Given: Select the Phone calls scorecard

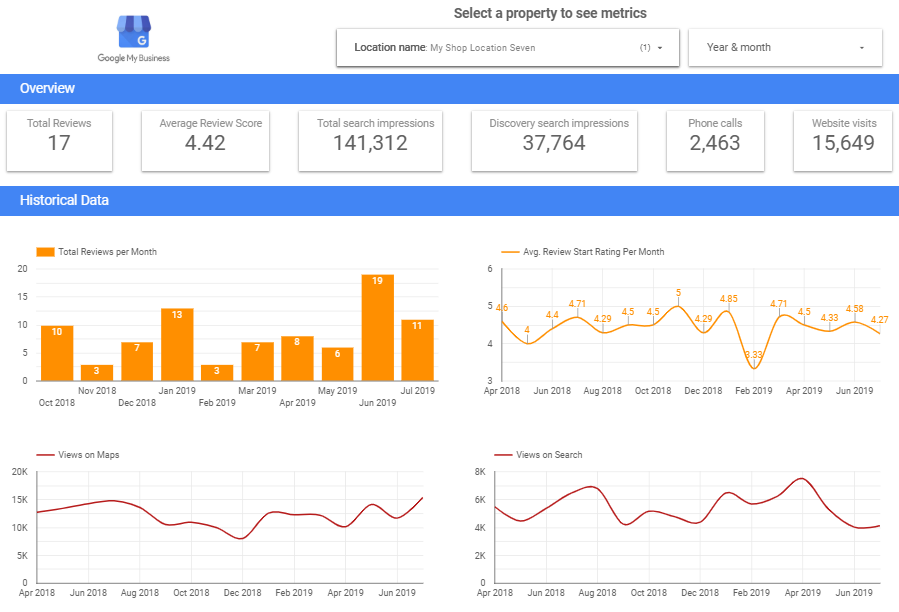Looking at the screenshot, I should coord(715,140).
